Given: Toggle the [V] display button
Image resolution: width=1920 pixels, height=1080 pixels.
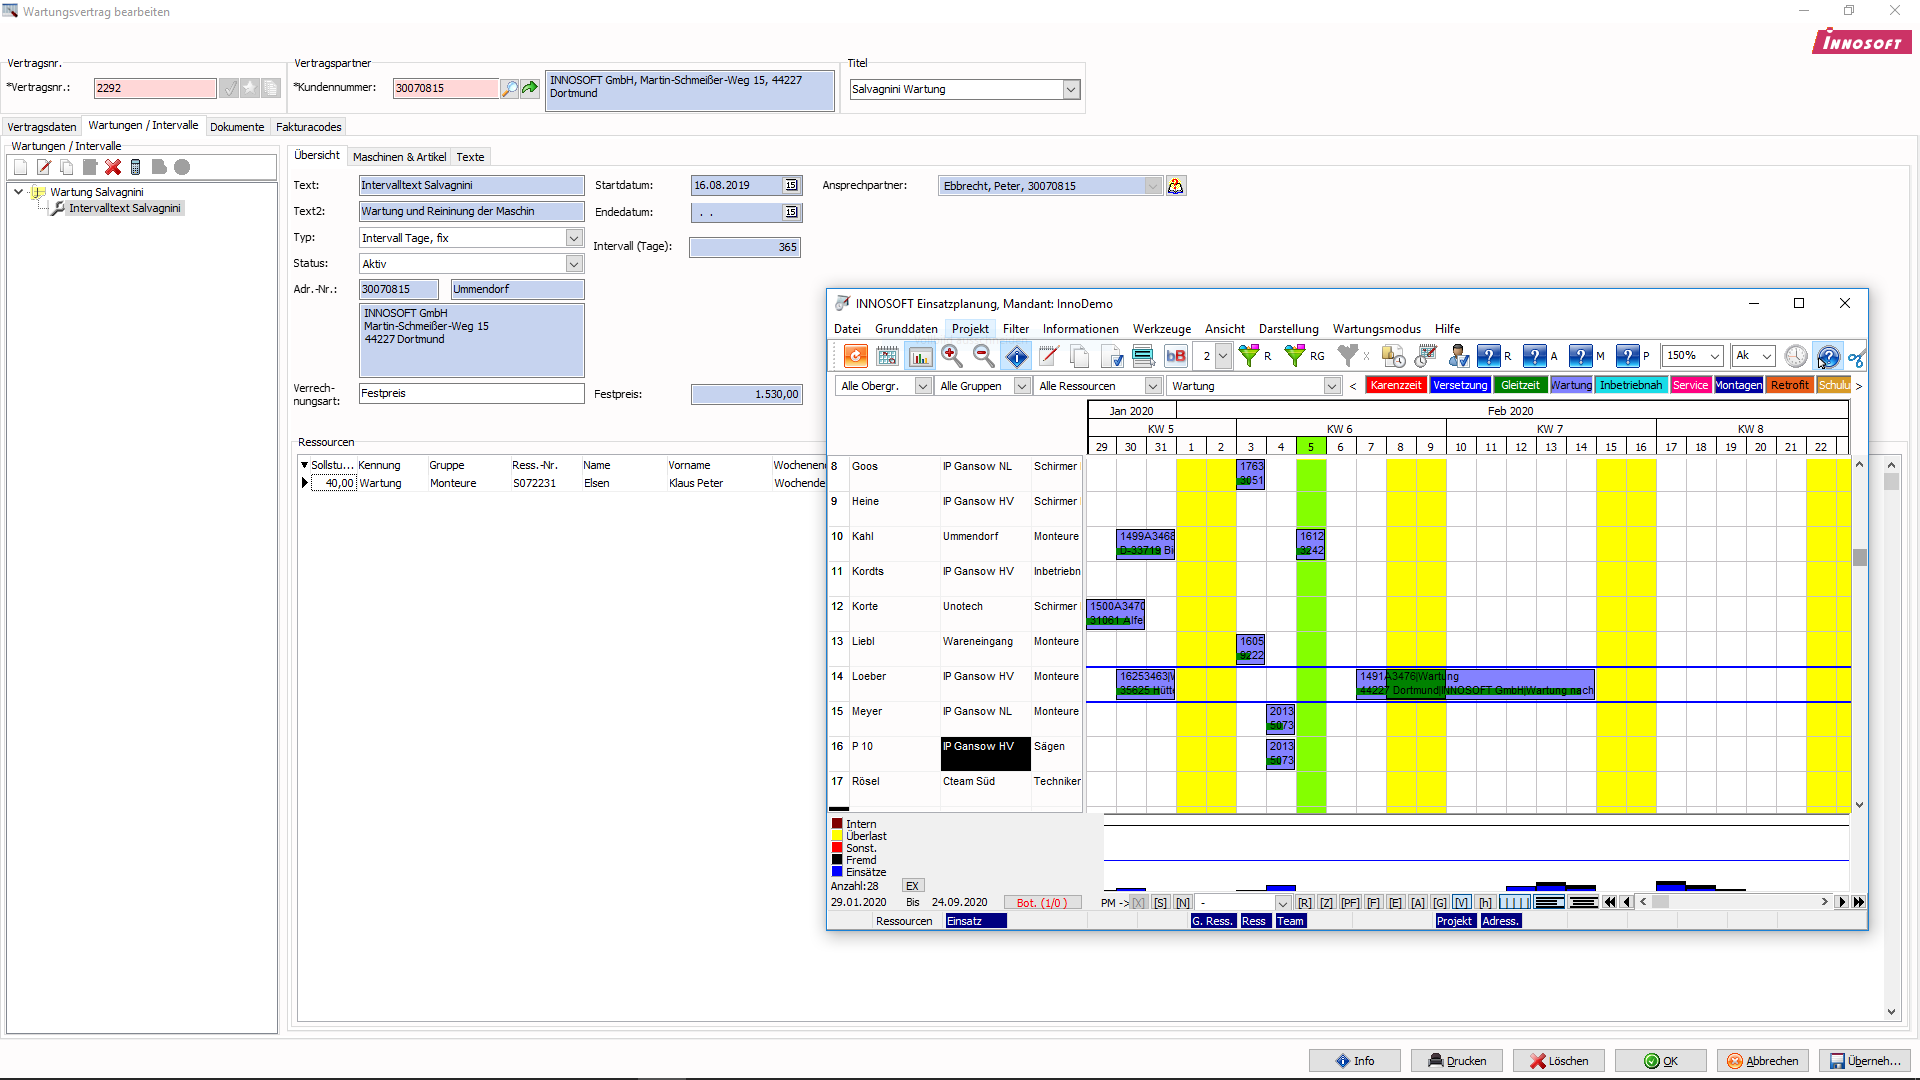Looking at the screenshot, I should pyautogui.click(x=1462, y=903).
